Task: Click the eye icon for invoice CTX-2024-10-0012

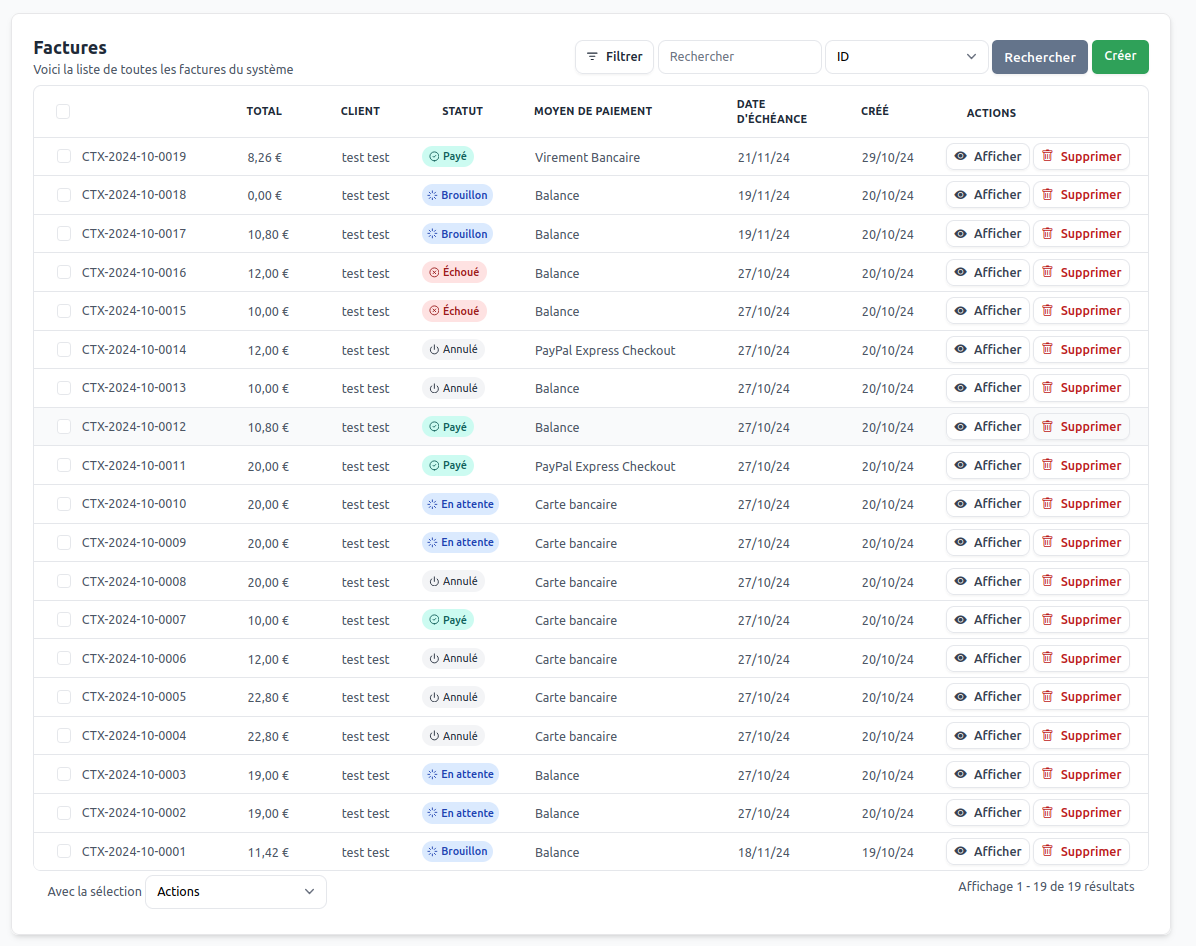Action: [x=961, y=427]
